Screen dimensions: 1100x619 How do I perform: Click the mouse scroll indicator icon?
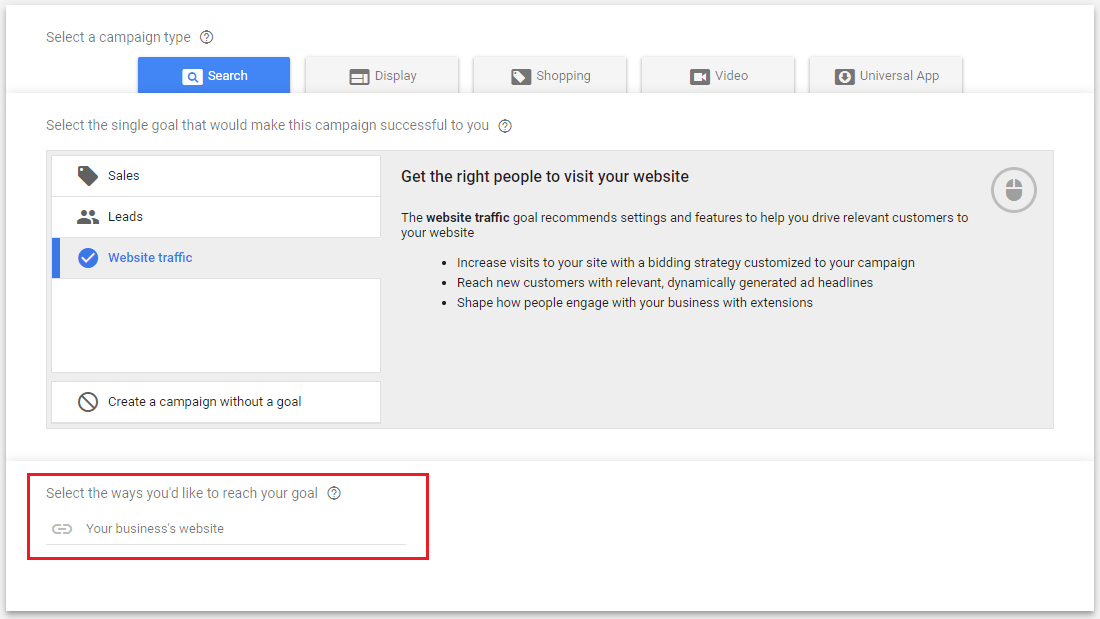pyautogui.click(x=1013, y=189)
